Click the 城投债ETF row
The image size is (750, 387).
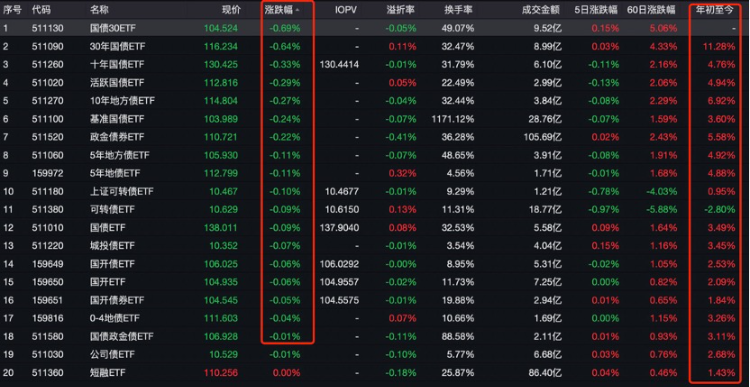375,246
